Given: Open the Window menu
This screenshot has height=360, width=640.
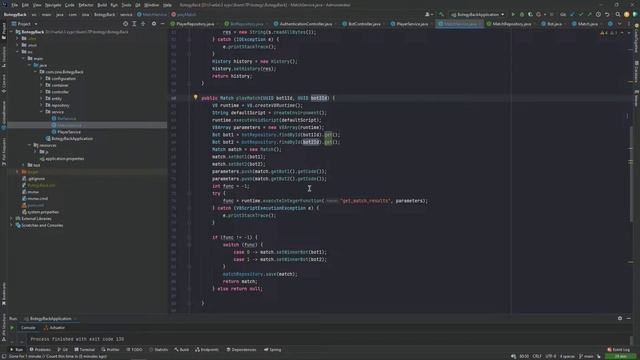Looking at the screenshot, I should click(151, 5).
